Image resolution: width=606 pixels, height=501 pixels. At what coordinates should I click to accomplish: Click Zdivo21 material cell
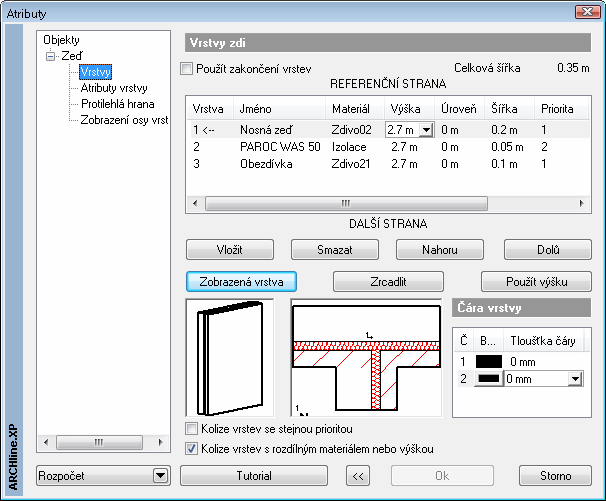click(351, 164)
